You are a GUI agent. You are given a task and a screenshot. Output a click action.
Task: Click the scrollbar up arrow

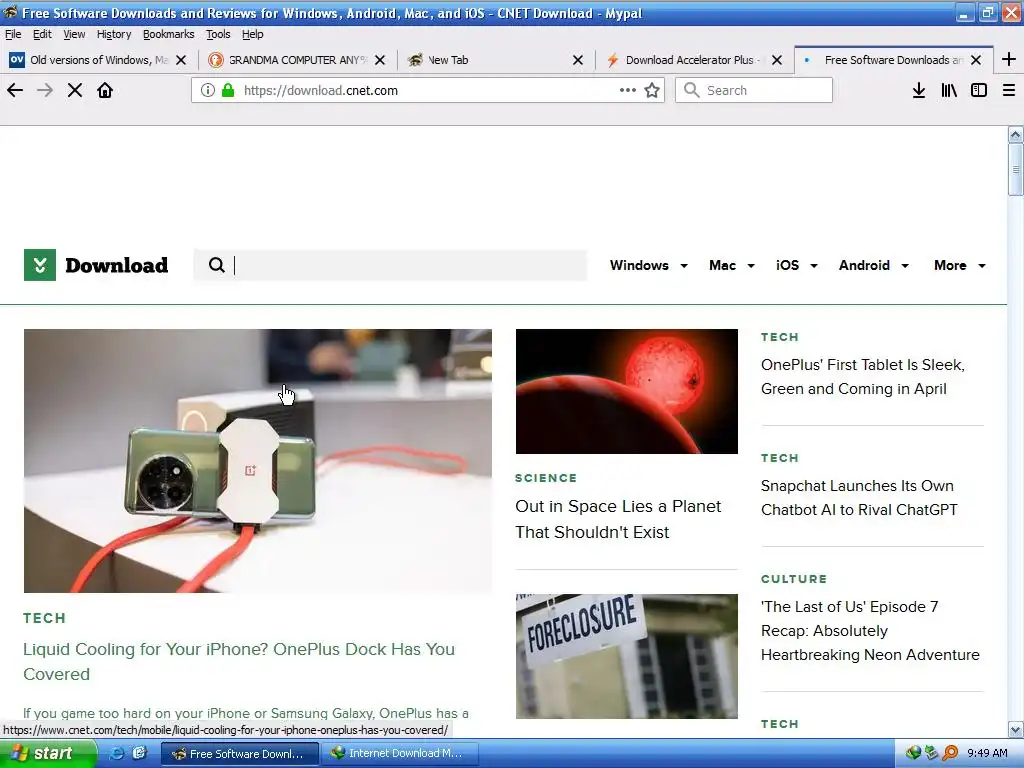[1016, 135]
